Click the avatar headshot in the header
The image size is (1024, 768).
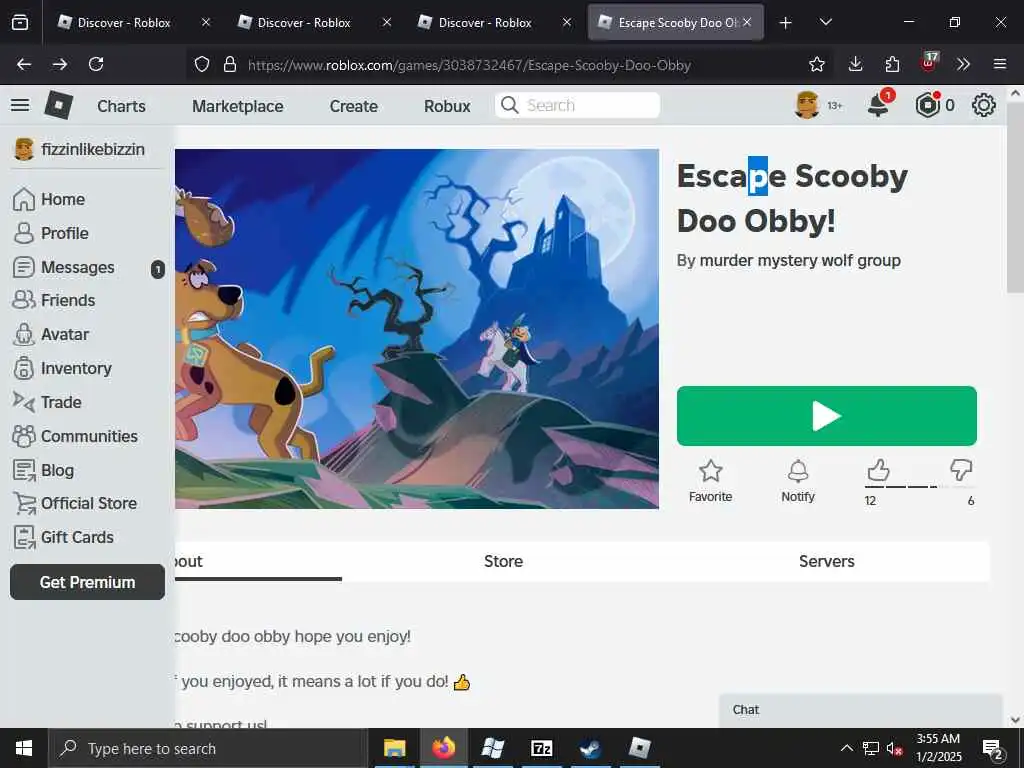point(807,105)
